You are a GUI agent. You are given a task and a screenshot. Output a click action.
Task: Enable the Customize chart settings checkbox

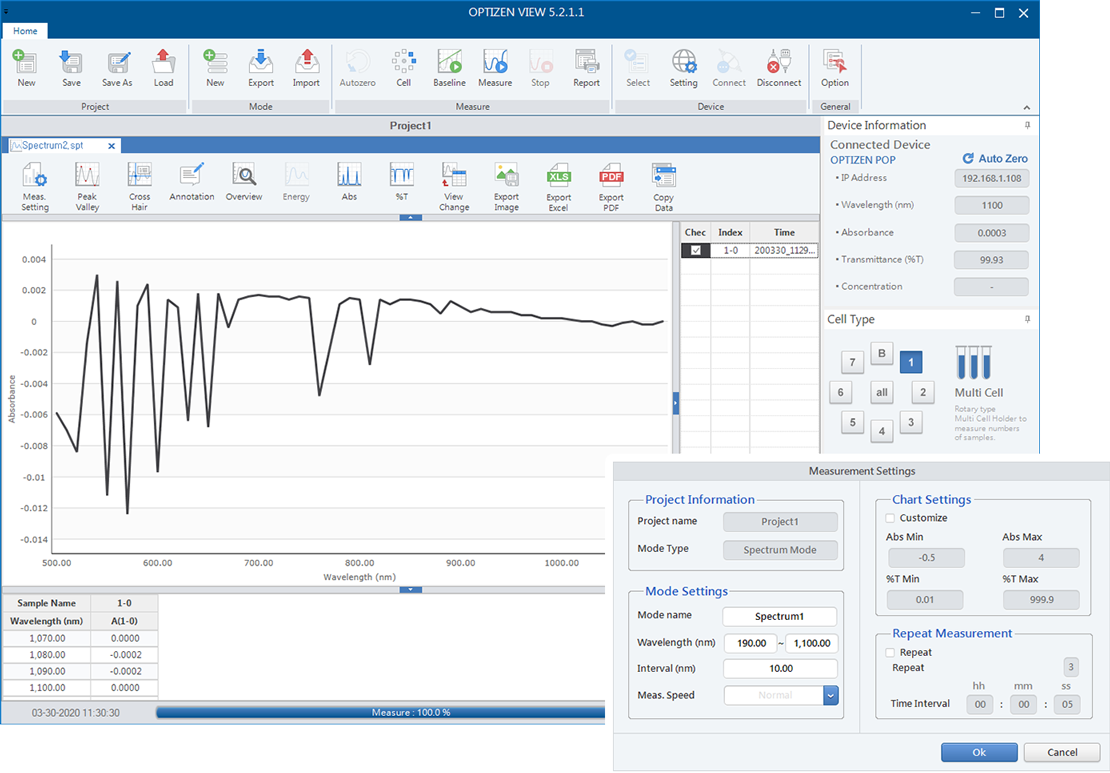point(890,518)
